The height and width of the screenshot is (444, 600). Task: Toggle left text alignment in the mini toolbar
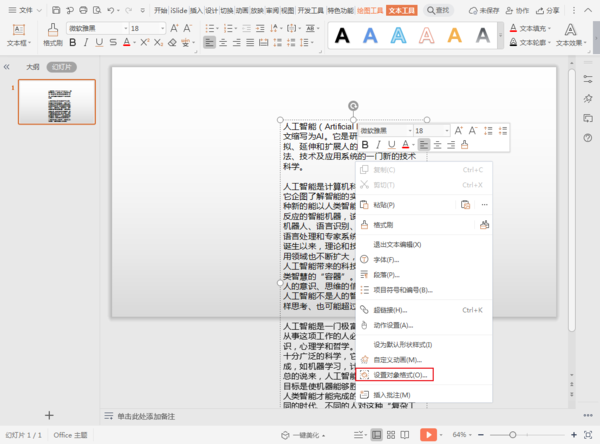coord(424,145)
